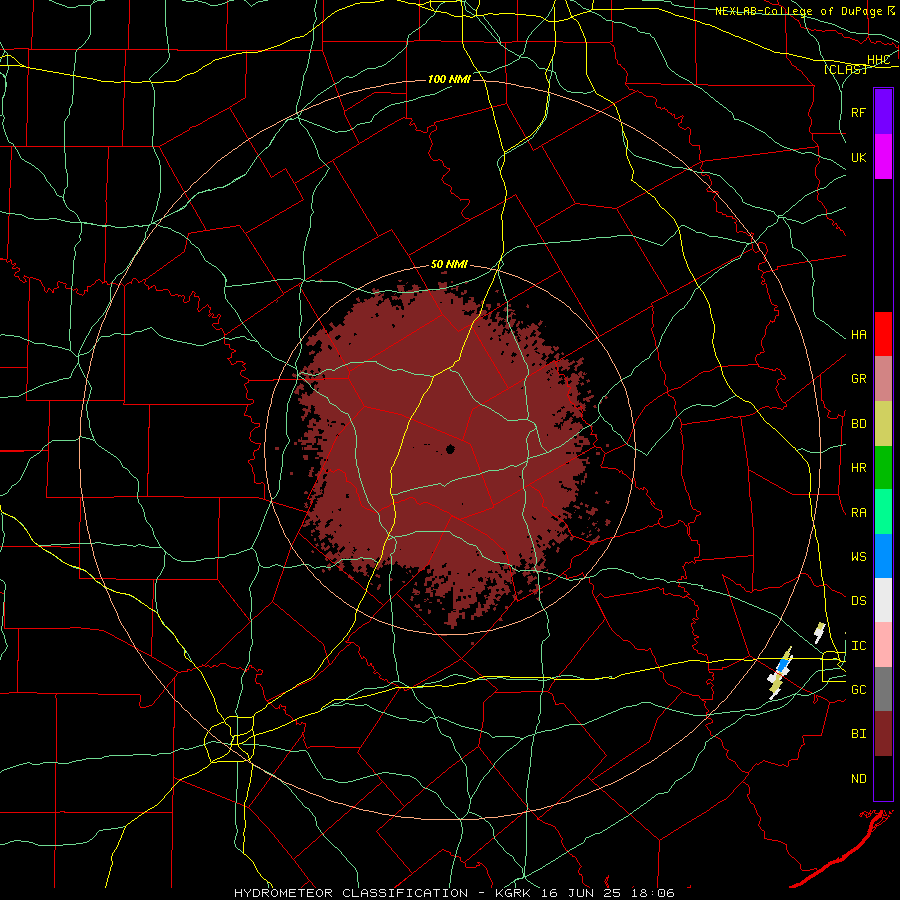
Task: Click the small white echo above the blue streak
Action: (x=820, y=632)
